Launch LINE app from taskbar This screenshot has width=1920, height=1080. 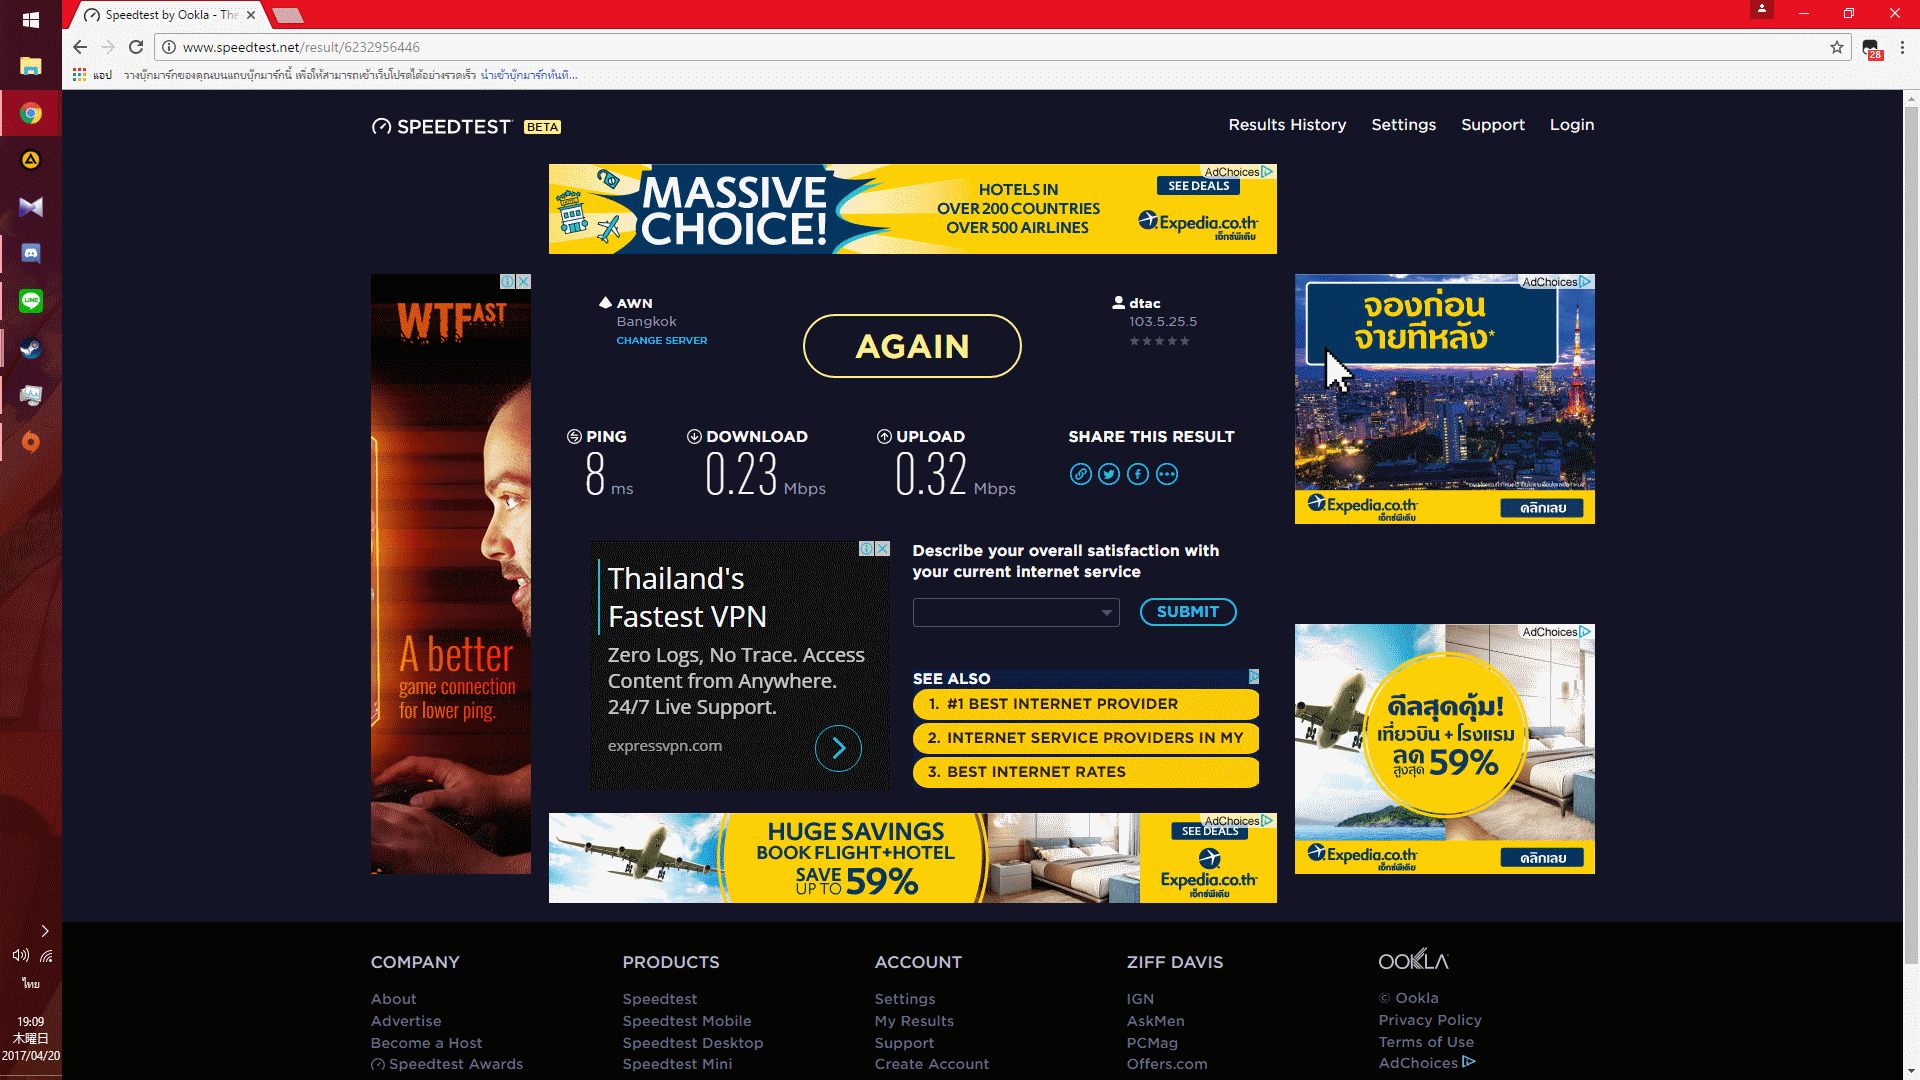tap(31, 301)
